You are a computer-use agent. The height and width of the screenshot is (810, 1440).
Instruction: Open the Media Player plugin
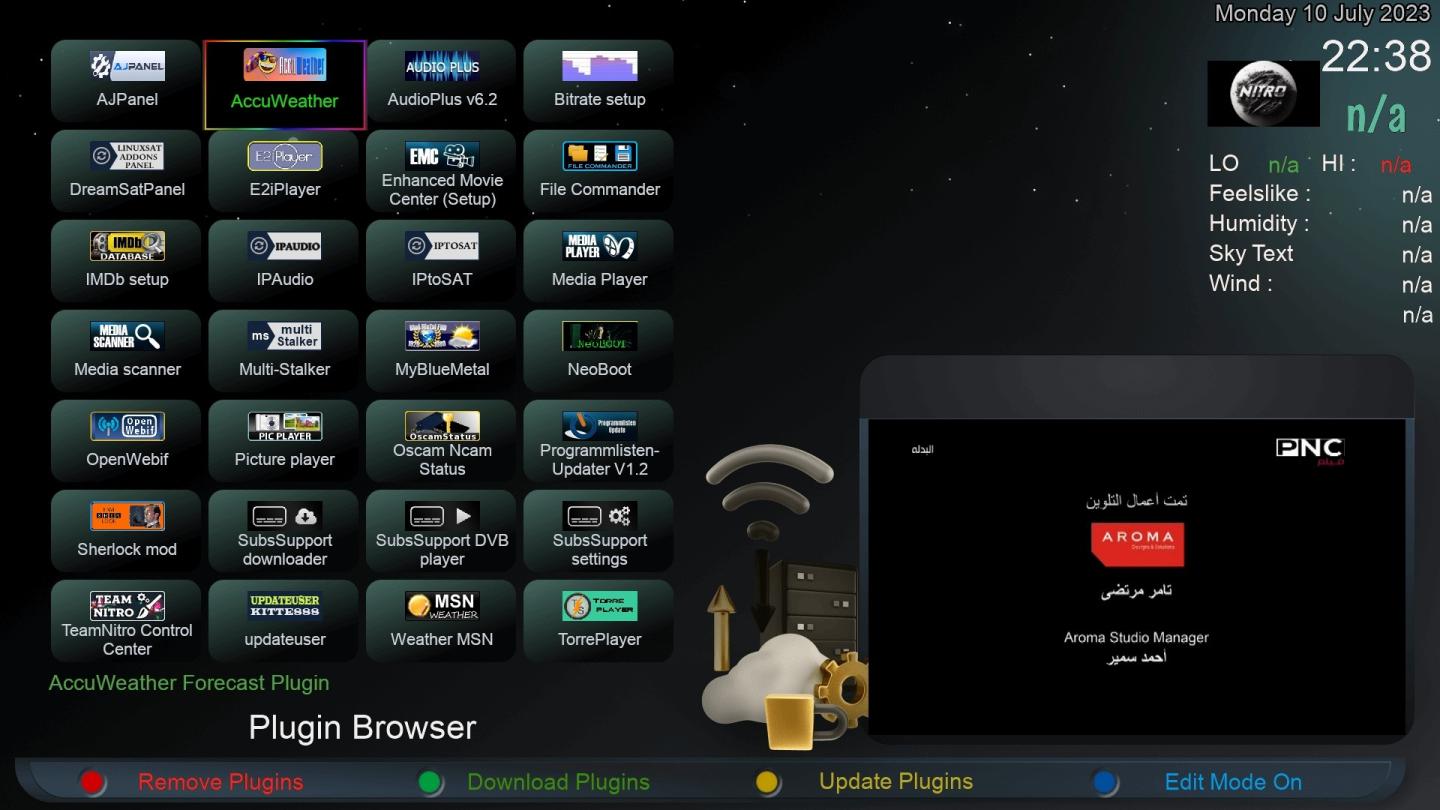point(599,261)
